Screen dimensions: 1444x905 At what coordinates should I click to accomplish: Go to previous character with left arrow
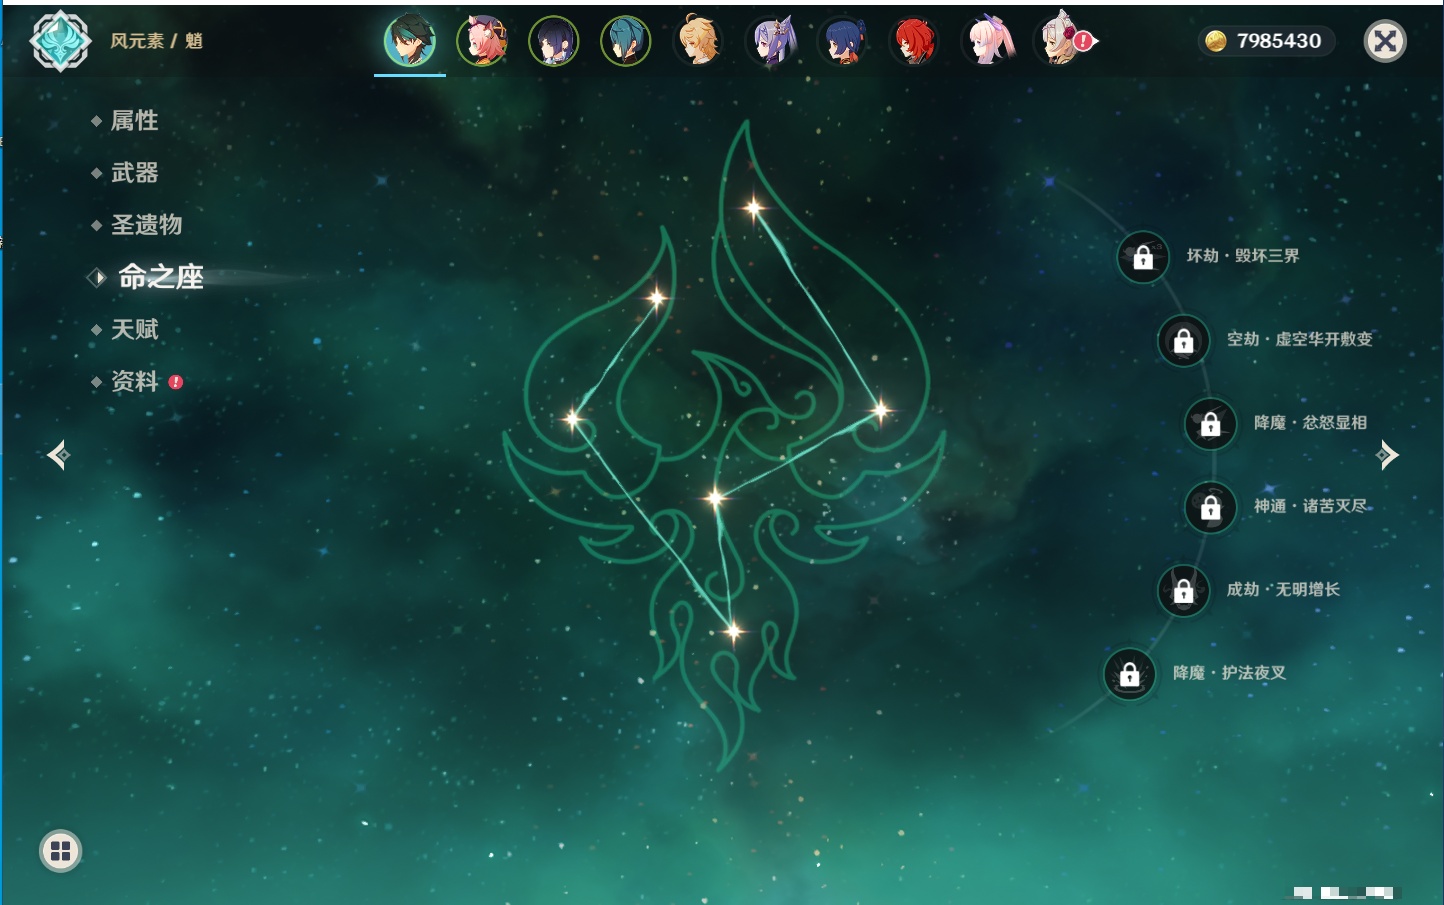pos(58,455)
